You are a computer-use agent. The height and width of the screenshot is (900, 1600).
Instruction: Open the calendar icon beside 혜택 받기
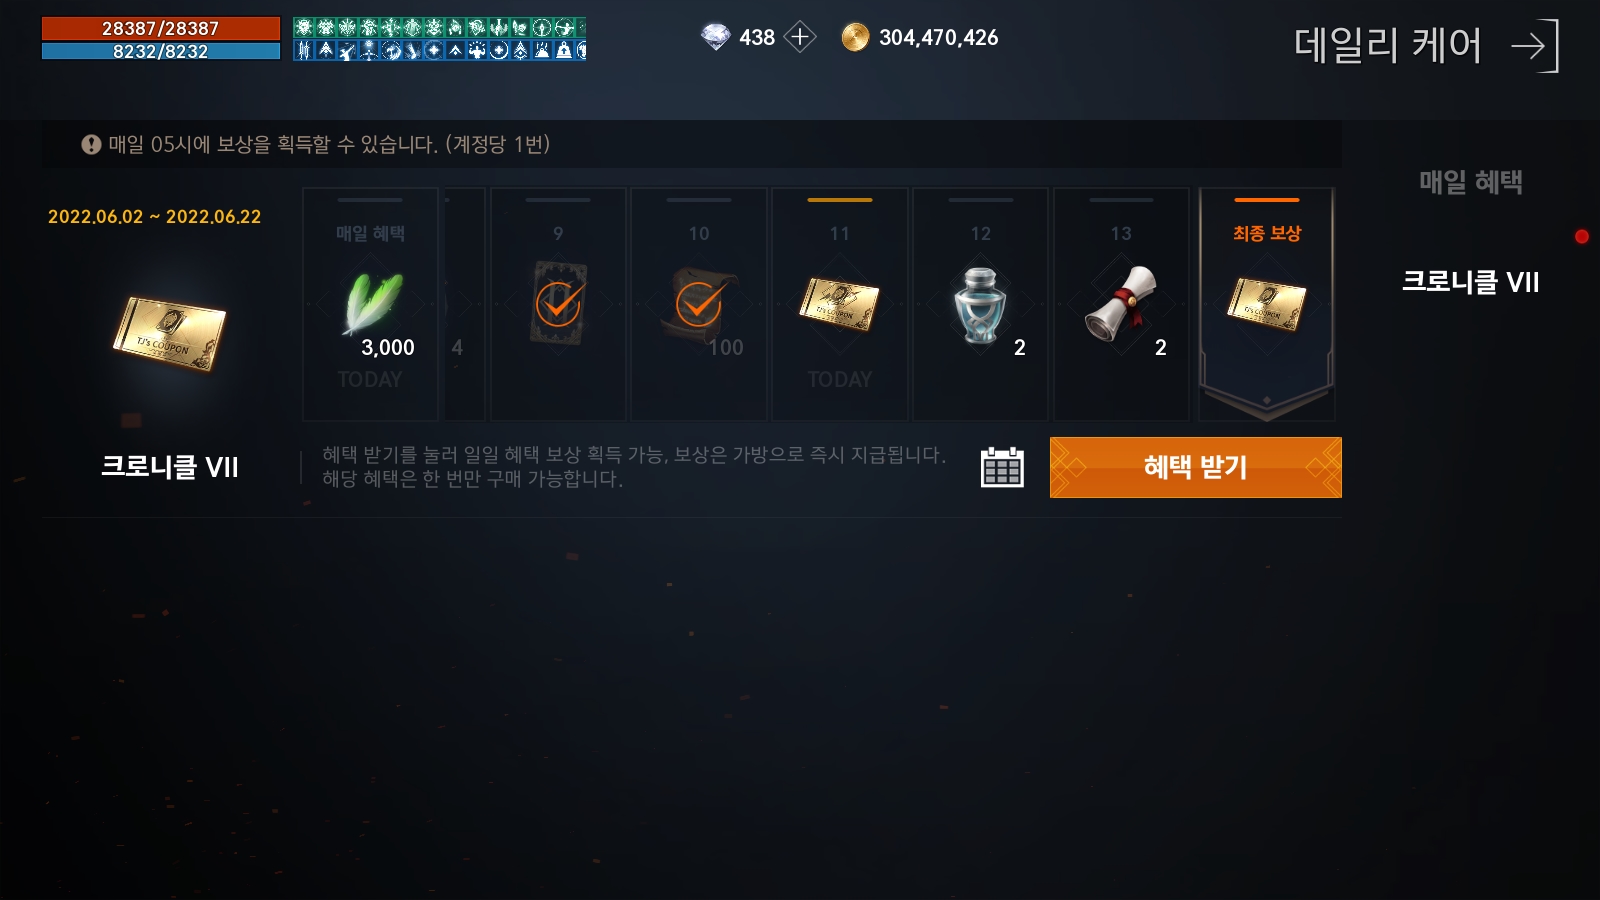tap(1002, 467)
